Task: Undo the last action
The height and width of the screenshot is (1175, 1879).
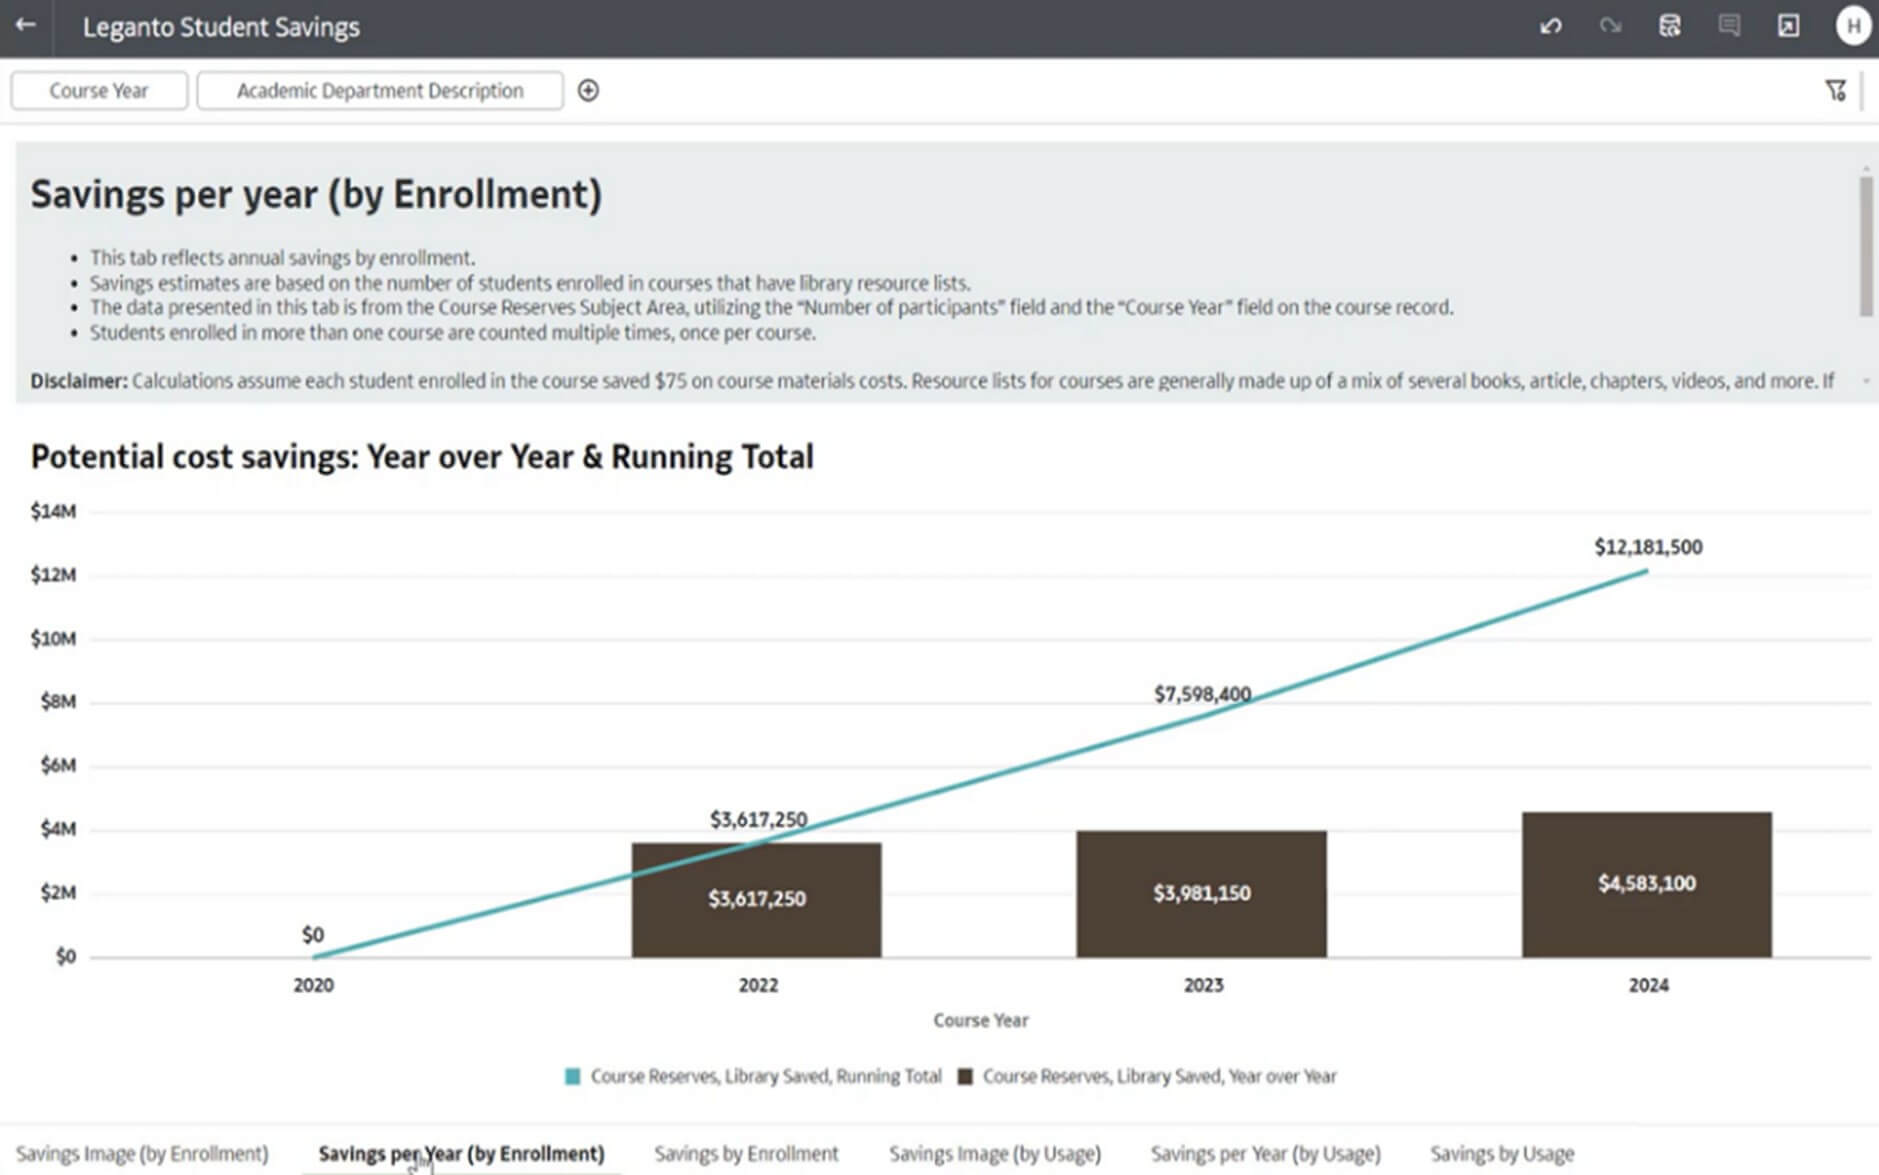Action: point(1551,27)
